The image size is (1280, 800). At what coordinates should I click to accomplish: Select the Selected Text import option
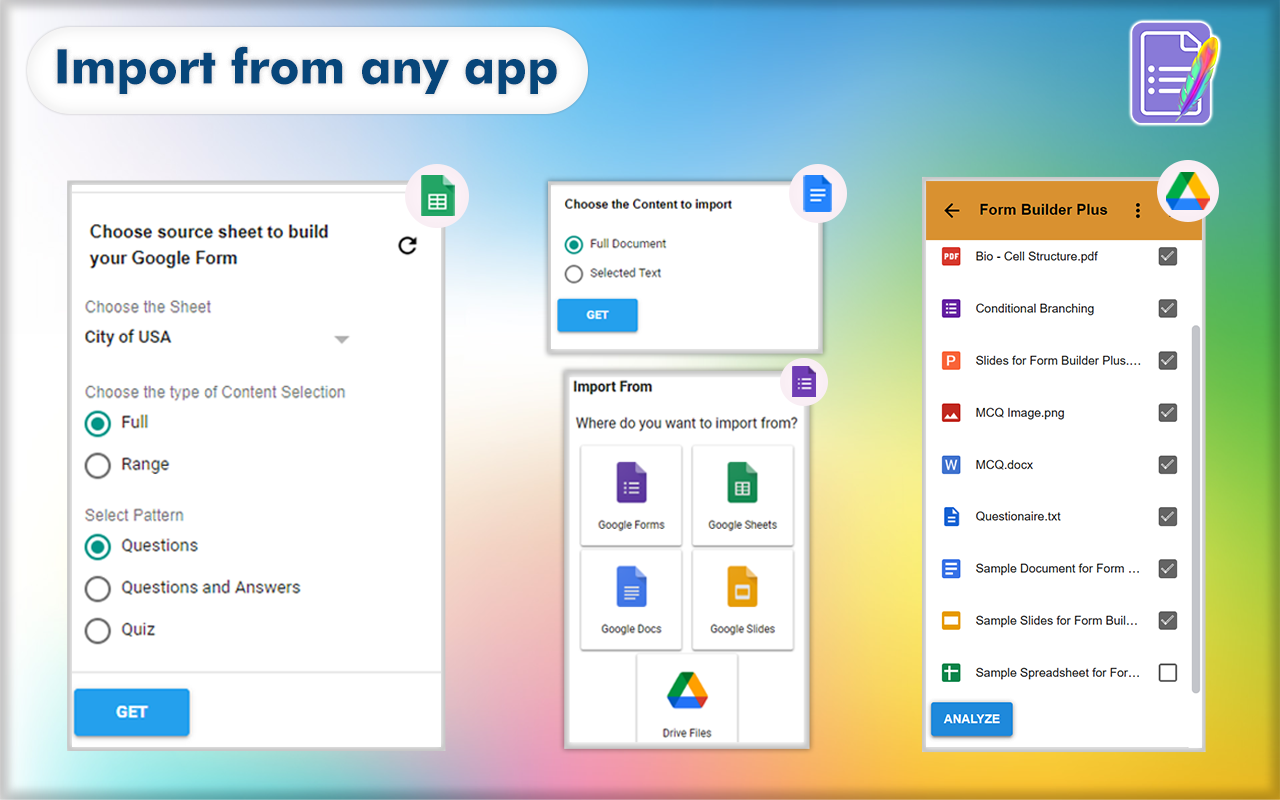tap(573, 272)
